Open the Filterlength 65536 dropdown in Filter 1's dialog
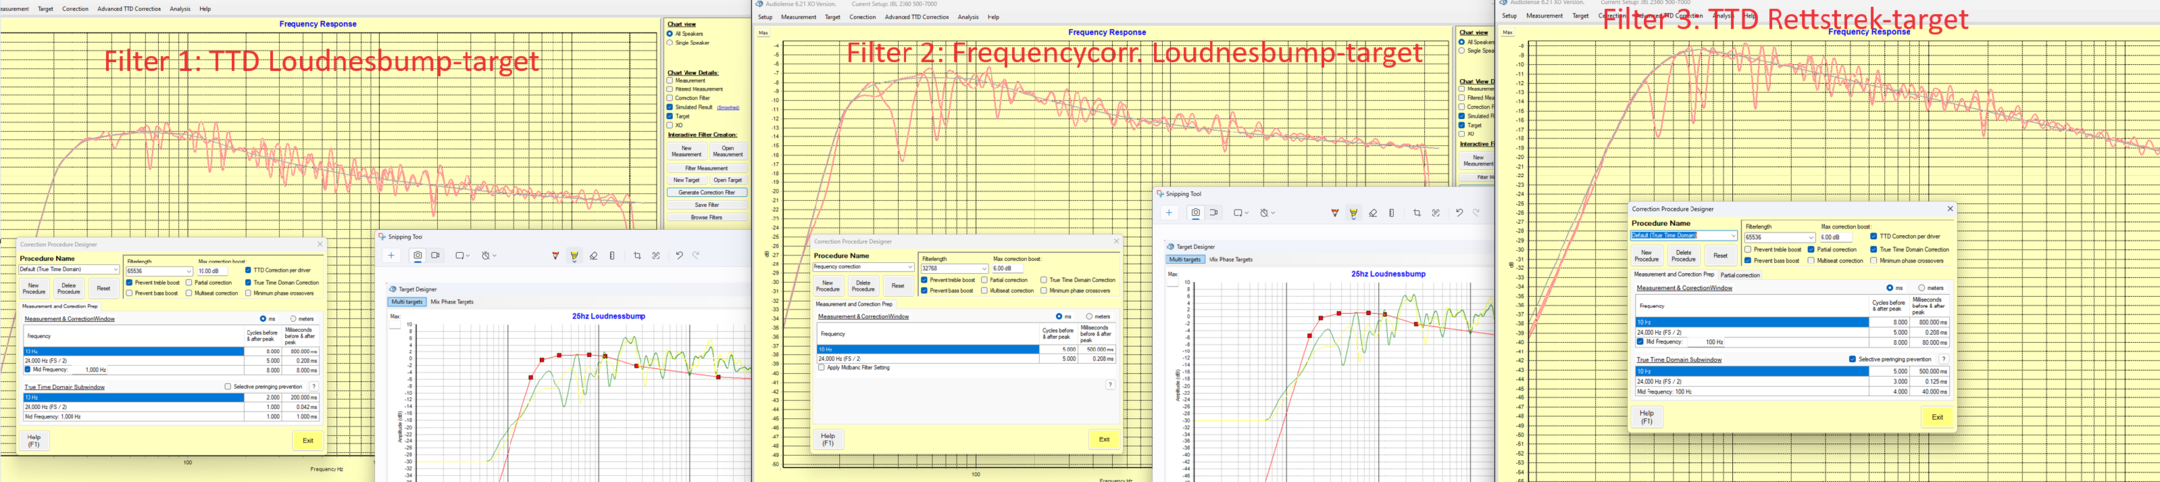 (187, 271)
